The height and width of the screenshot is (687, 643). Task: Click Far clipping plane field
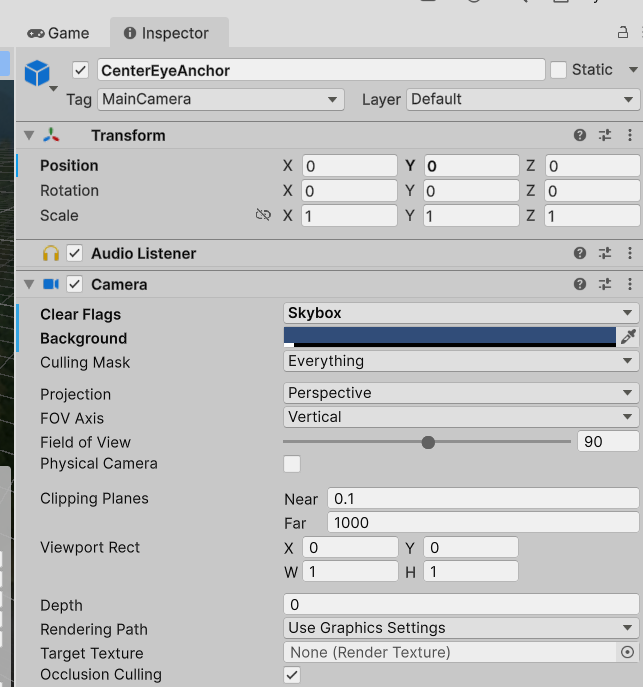(x=483, y=523)
